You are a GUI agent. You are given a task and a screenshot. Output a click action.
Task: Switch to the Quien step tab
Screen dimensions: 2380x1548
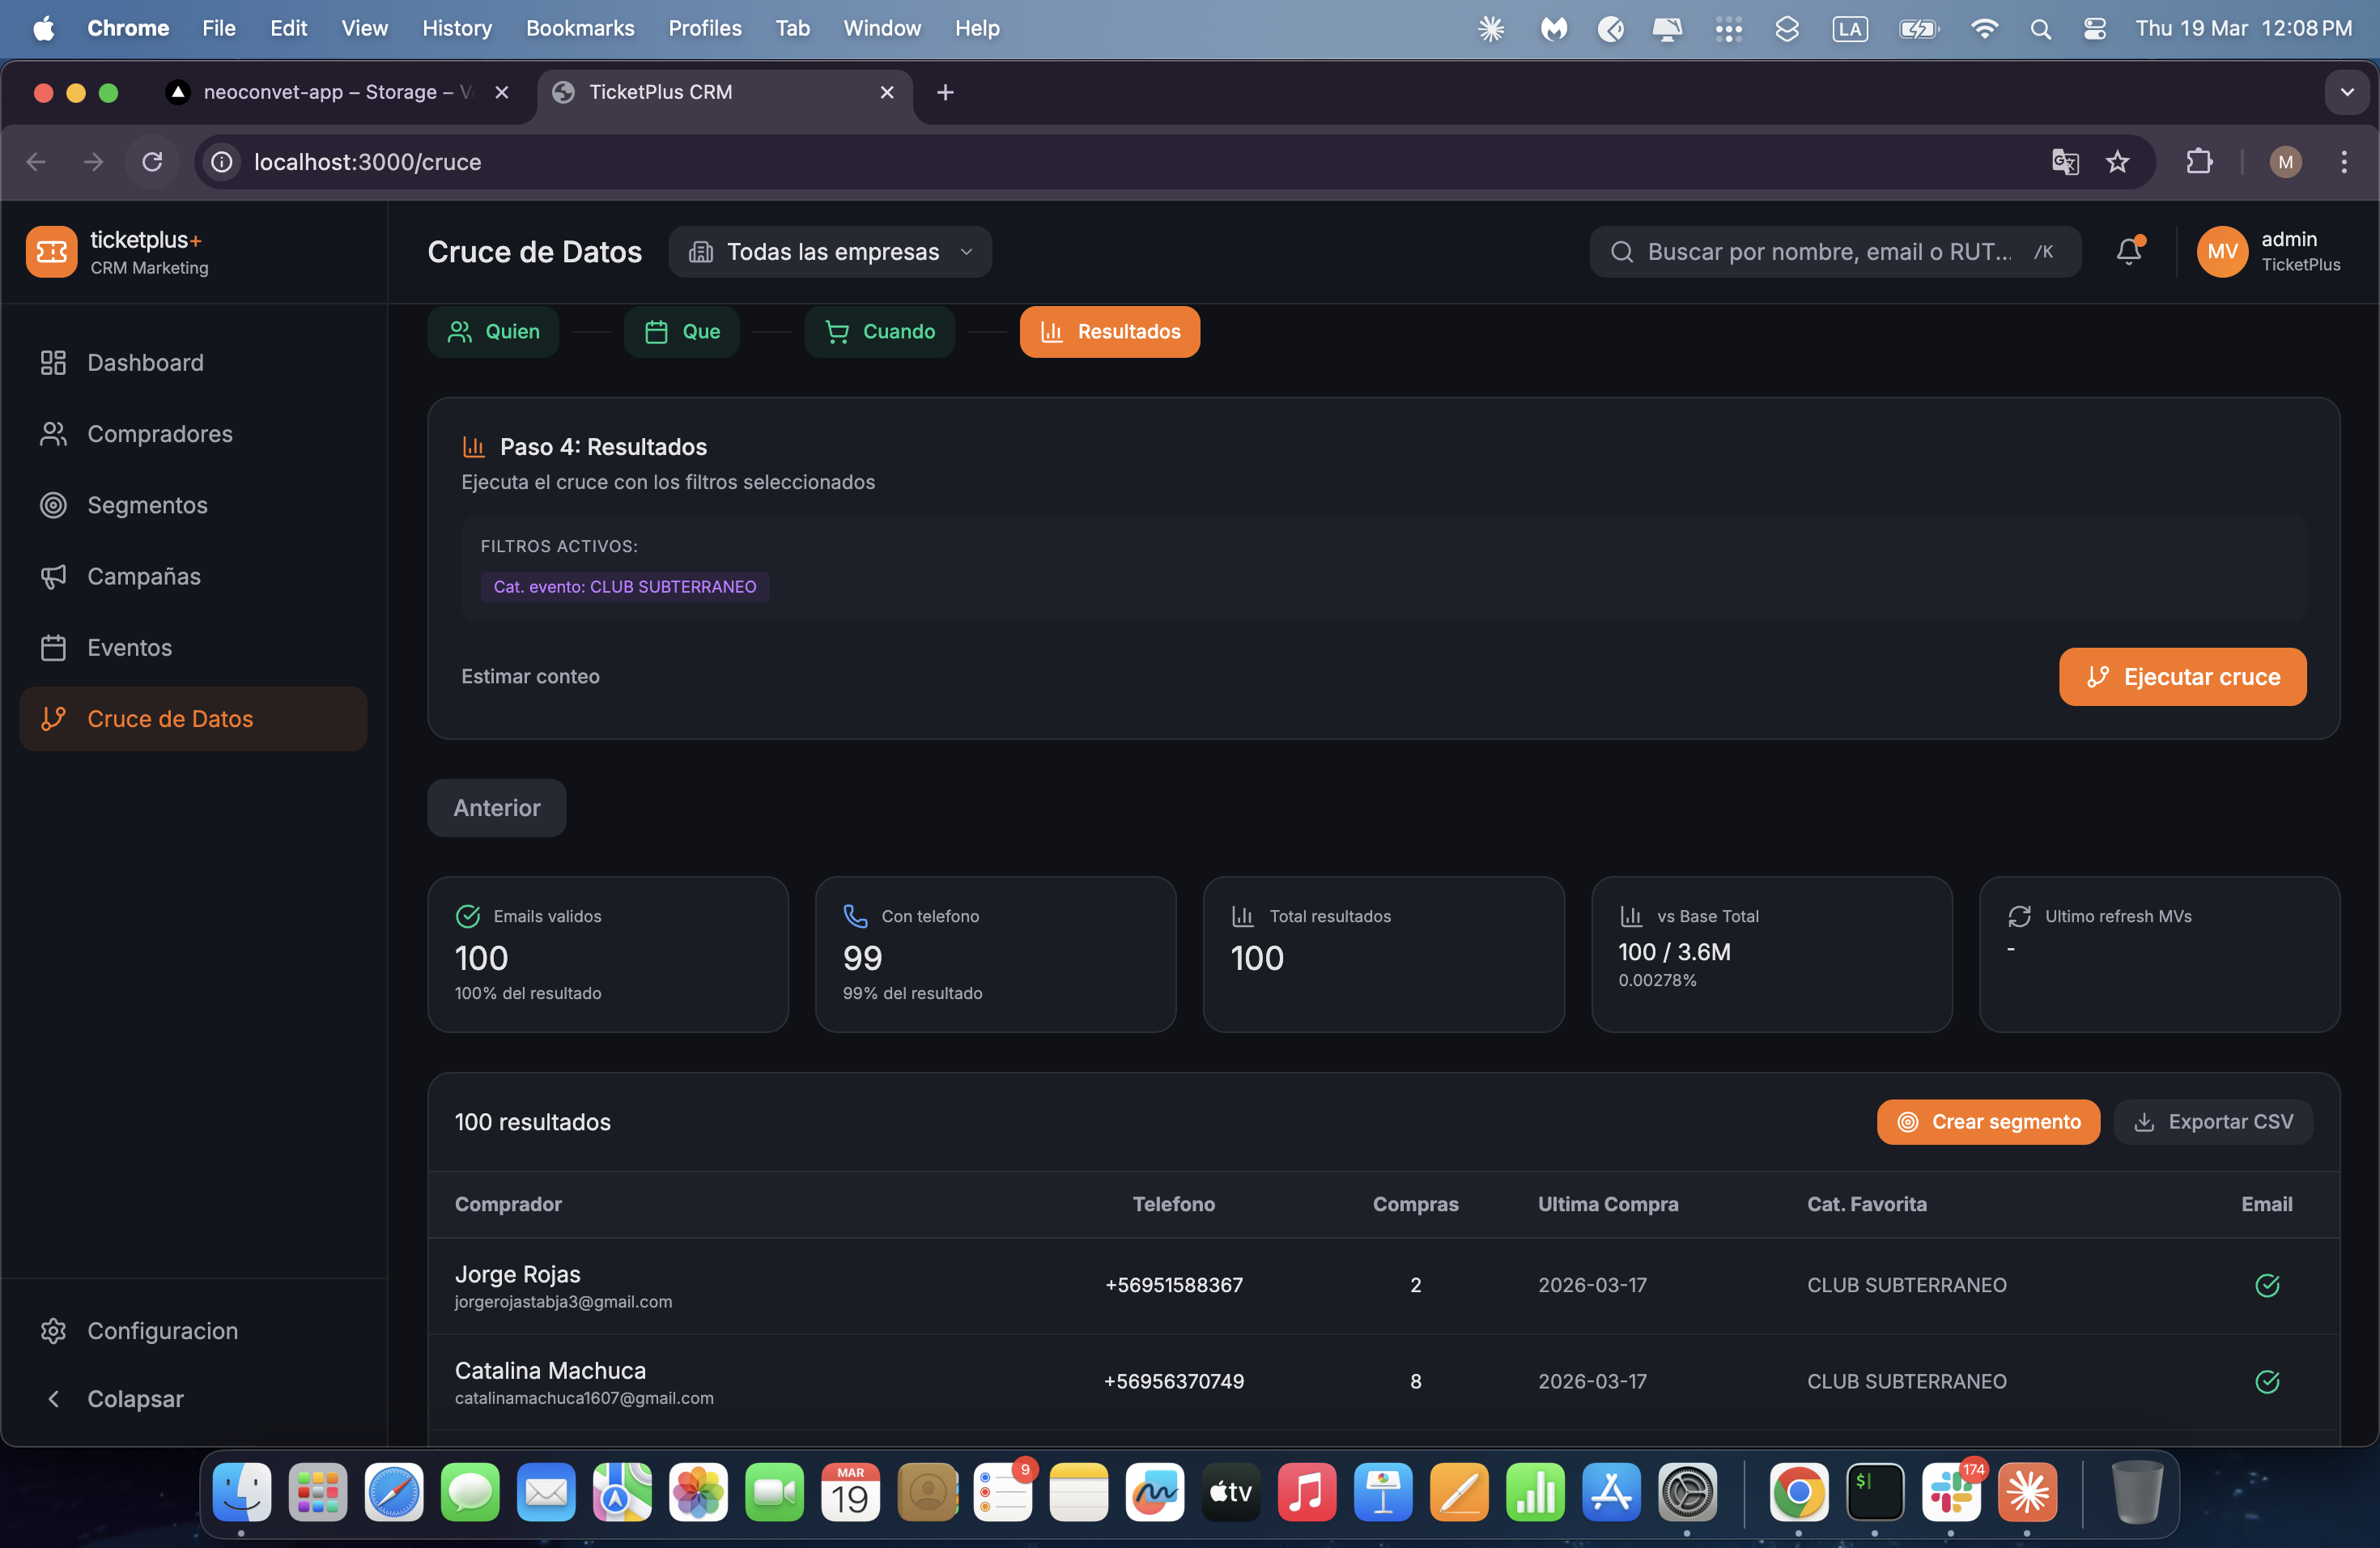coord(494,331)
